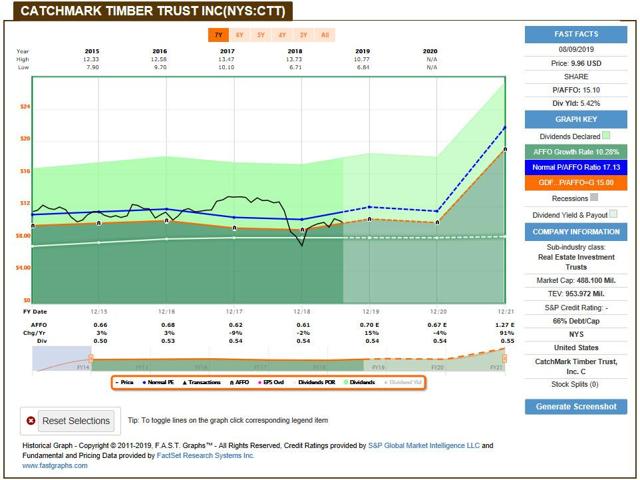
Task: Click the Recessions gray swatch
Action: click(x=594, y=198)
